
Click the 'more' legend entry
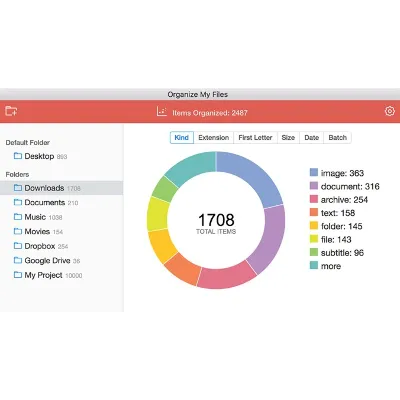325,266
